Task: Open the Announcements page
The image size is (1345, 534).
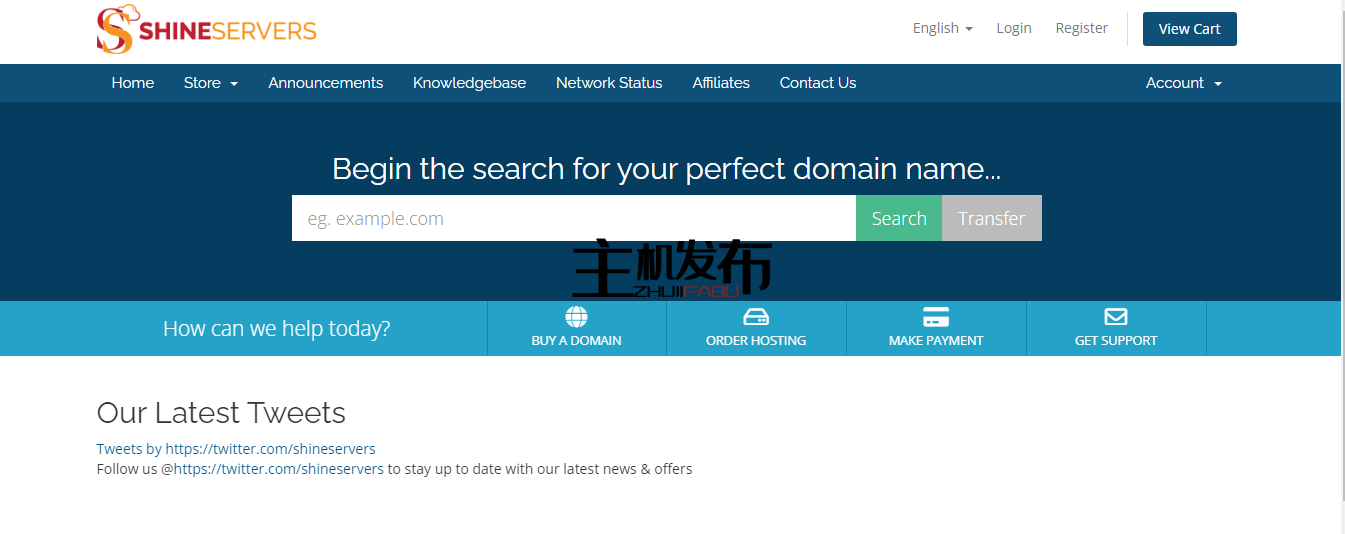Action: (325, 83)
